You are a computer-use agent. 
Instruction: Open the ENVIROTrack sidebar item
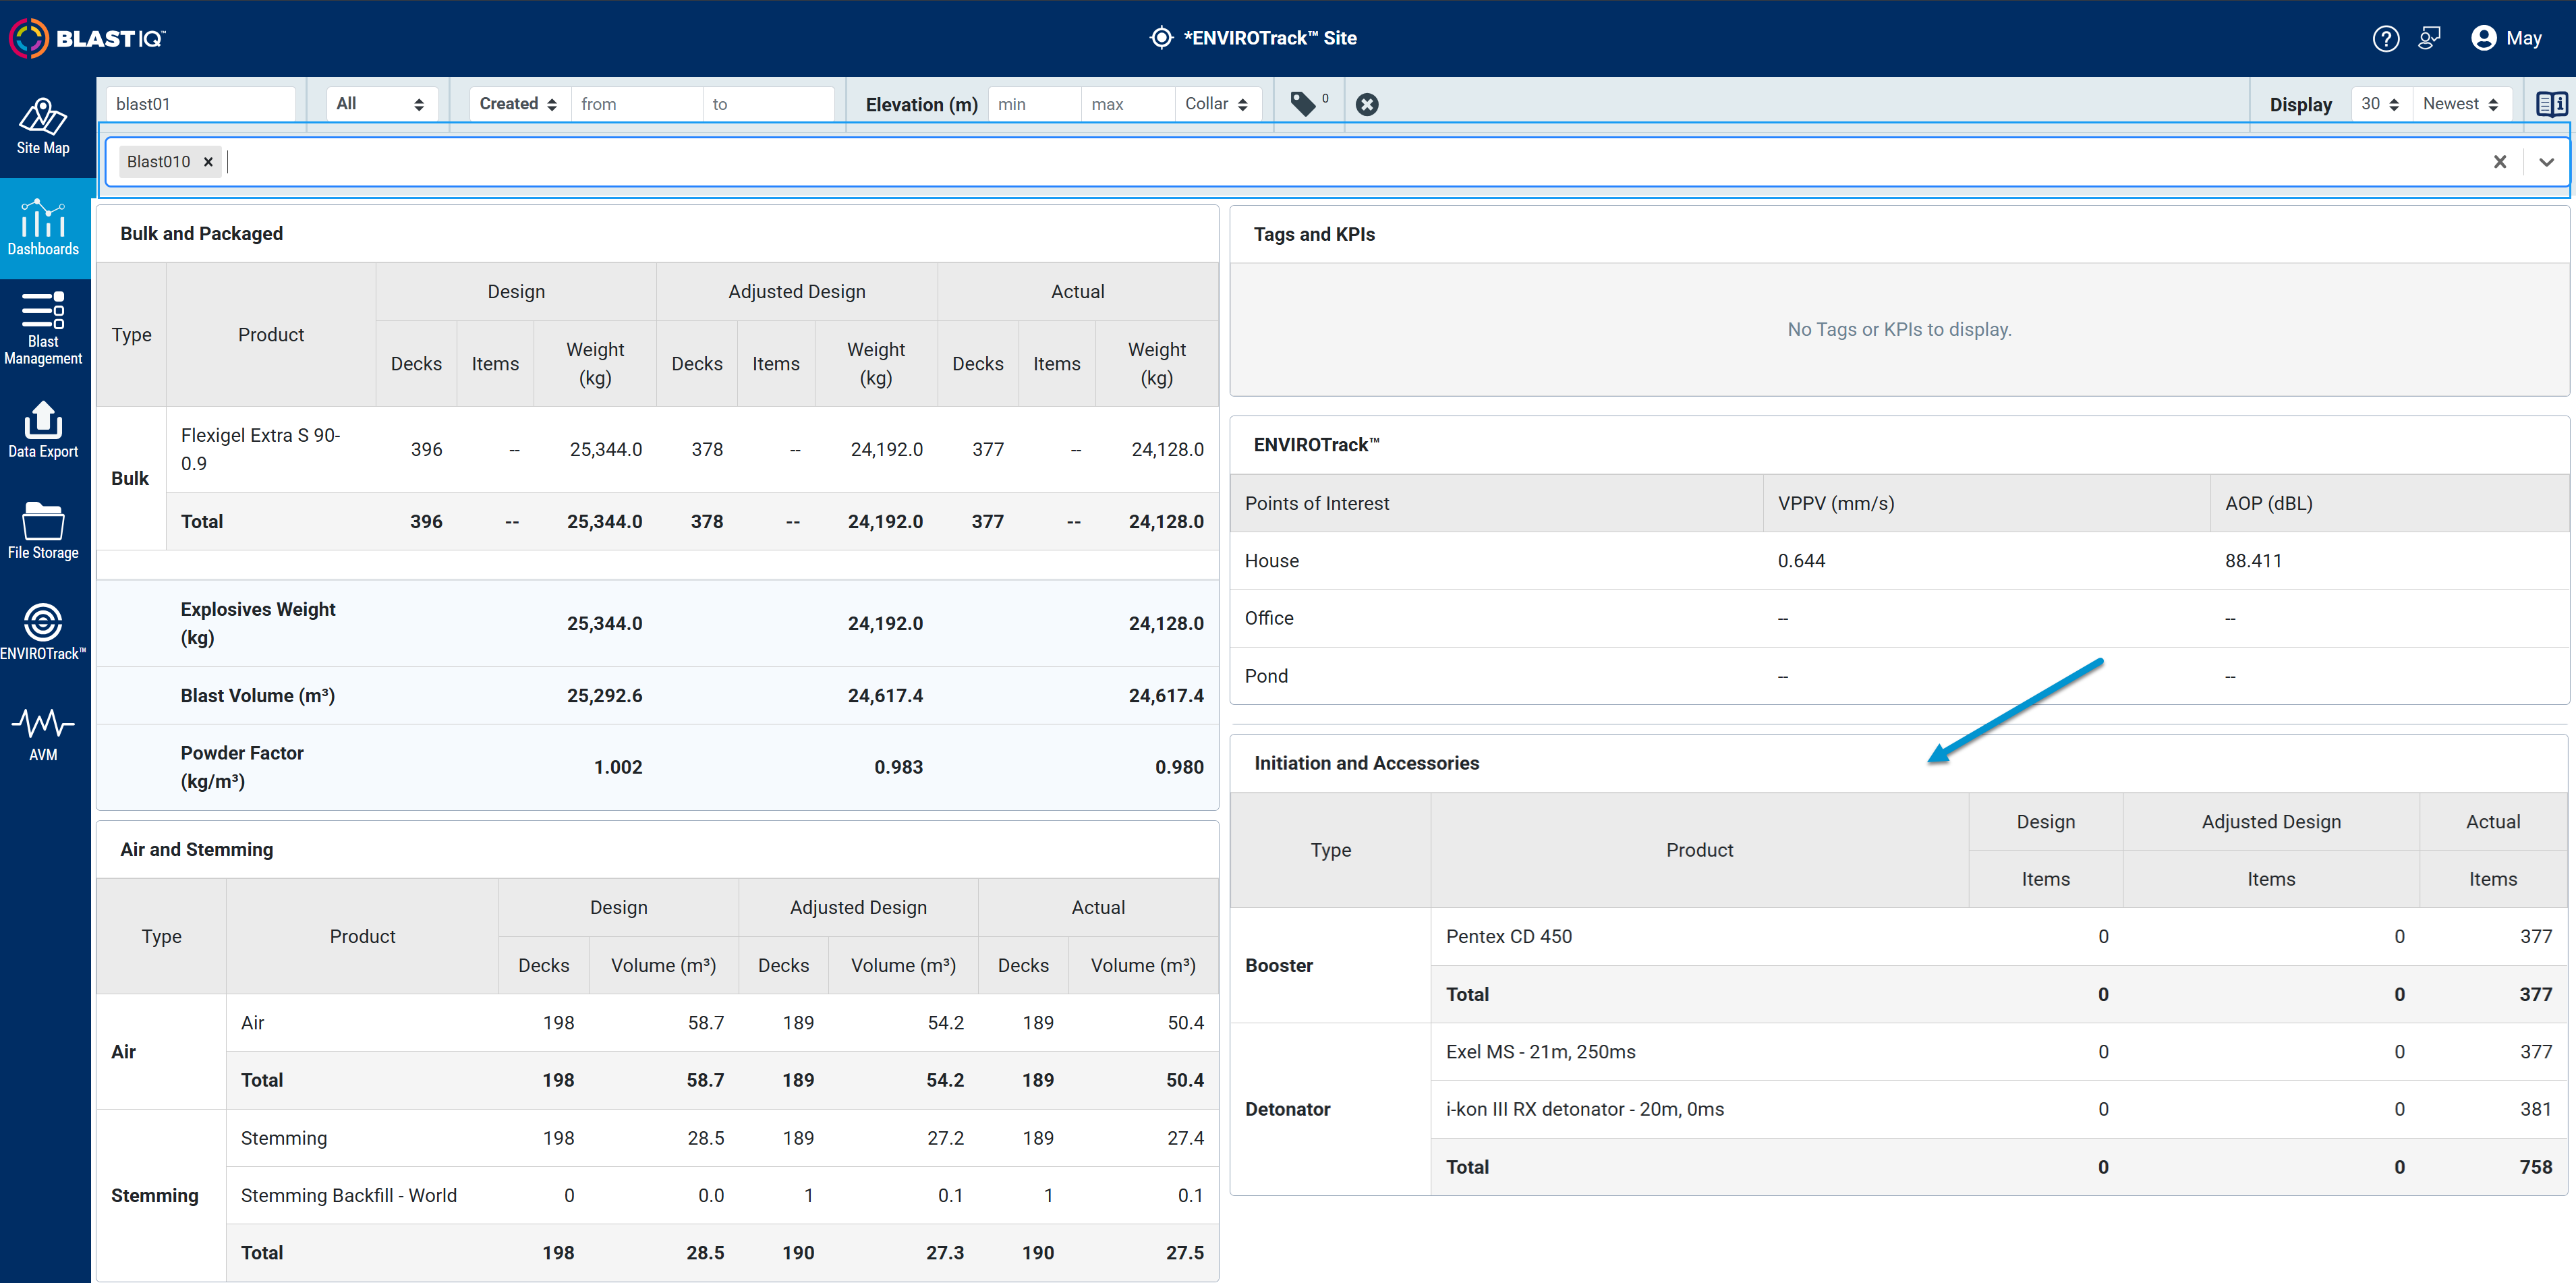(43, 632)
